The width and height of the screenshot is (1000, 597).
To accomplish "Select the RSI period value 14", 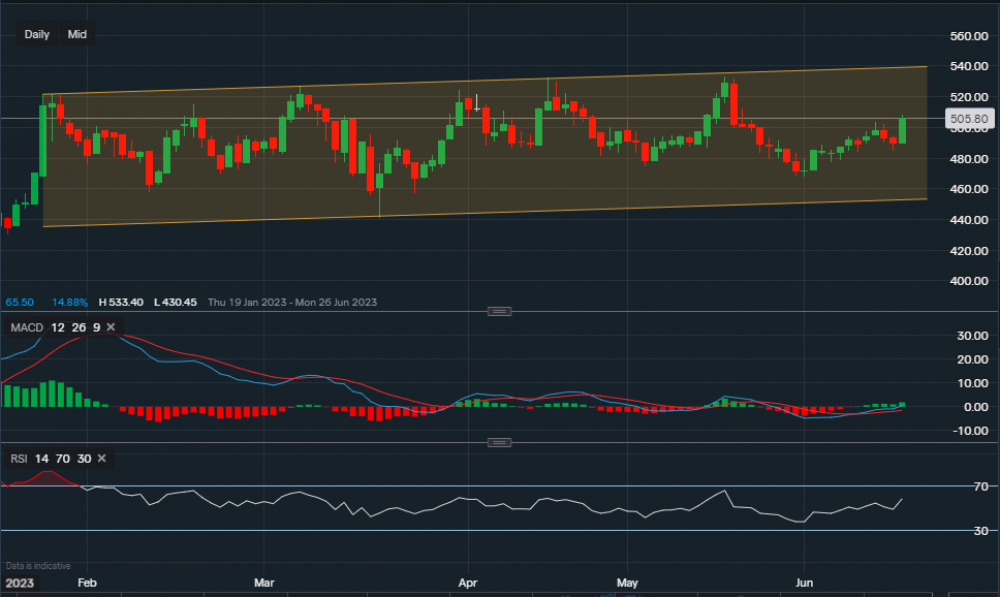I will click(x=43, y=459).
